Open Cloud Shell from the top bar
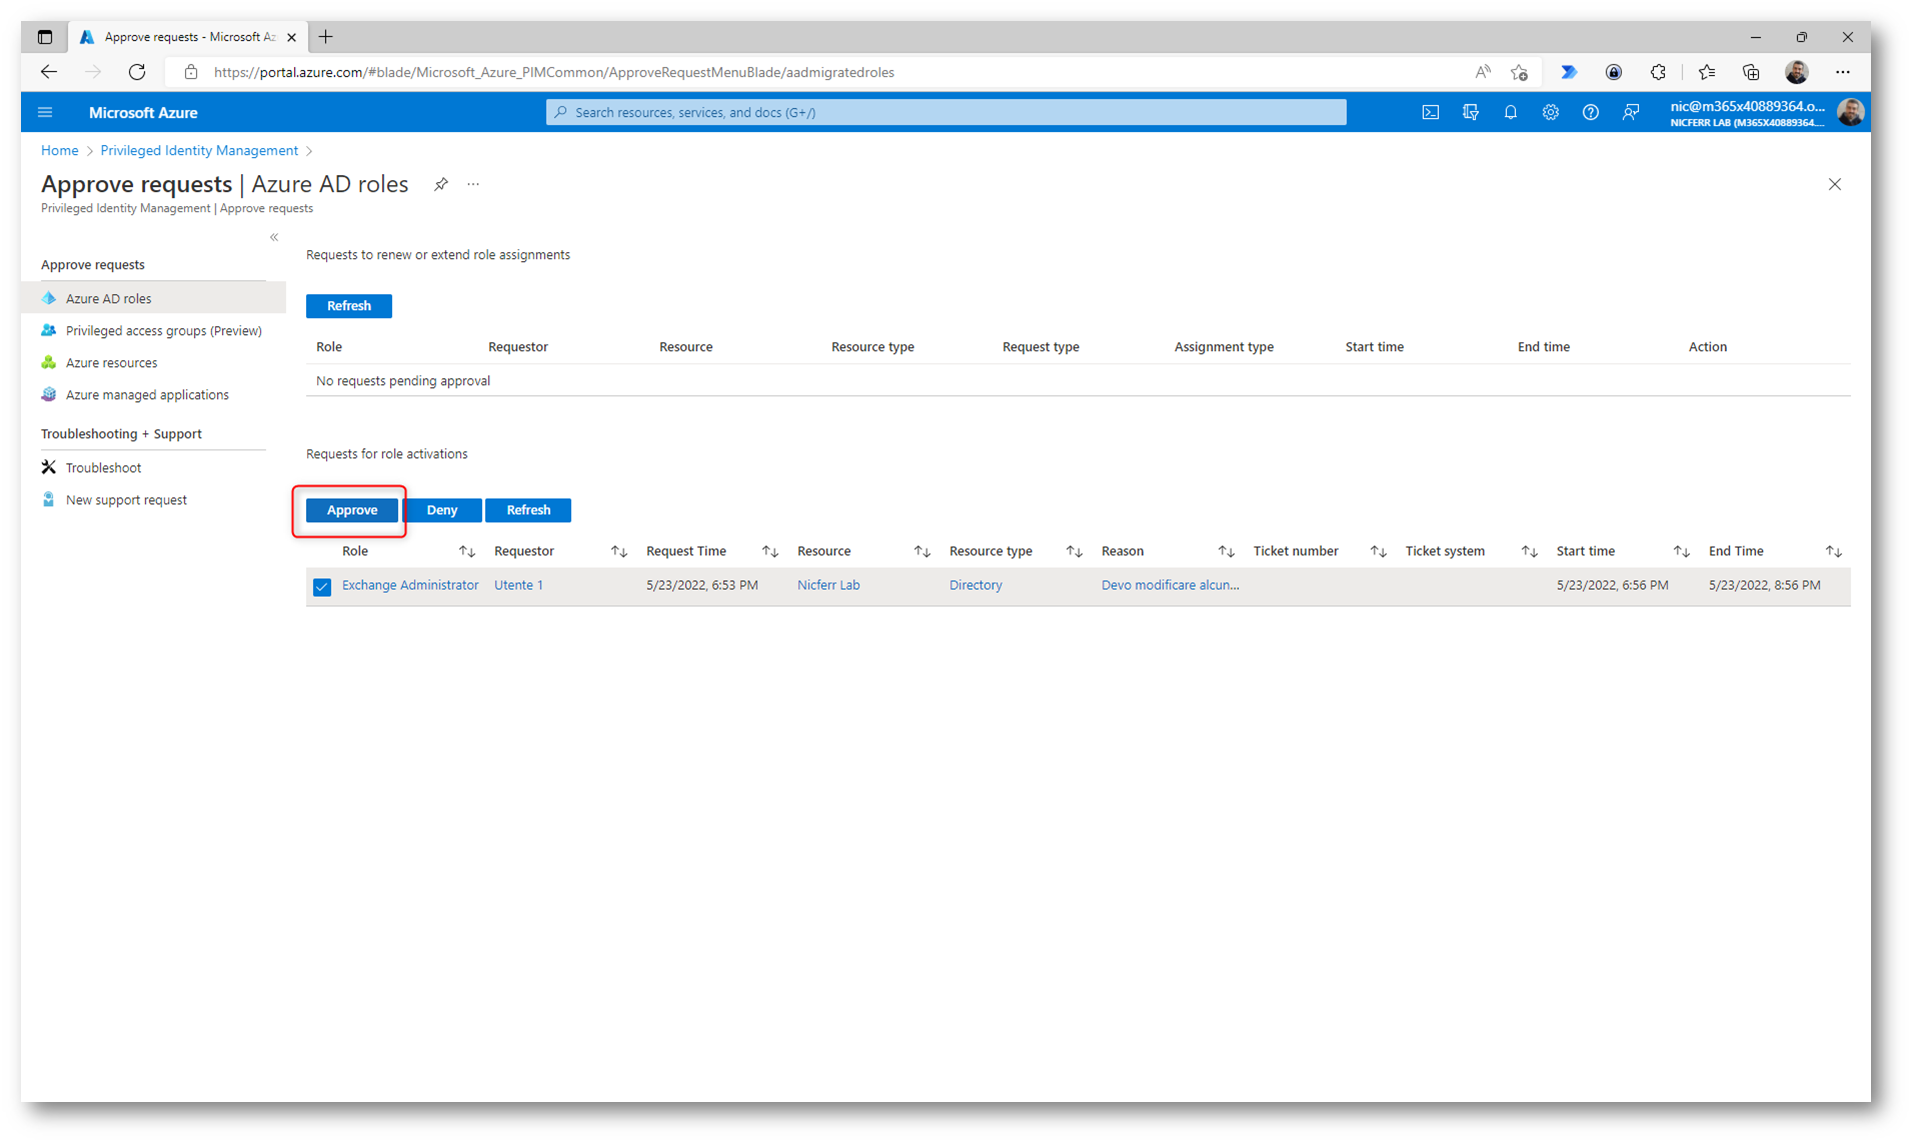Screen dimensions: 1913x1144 pos(1430,112)
